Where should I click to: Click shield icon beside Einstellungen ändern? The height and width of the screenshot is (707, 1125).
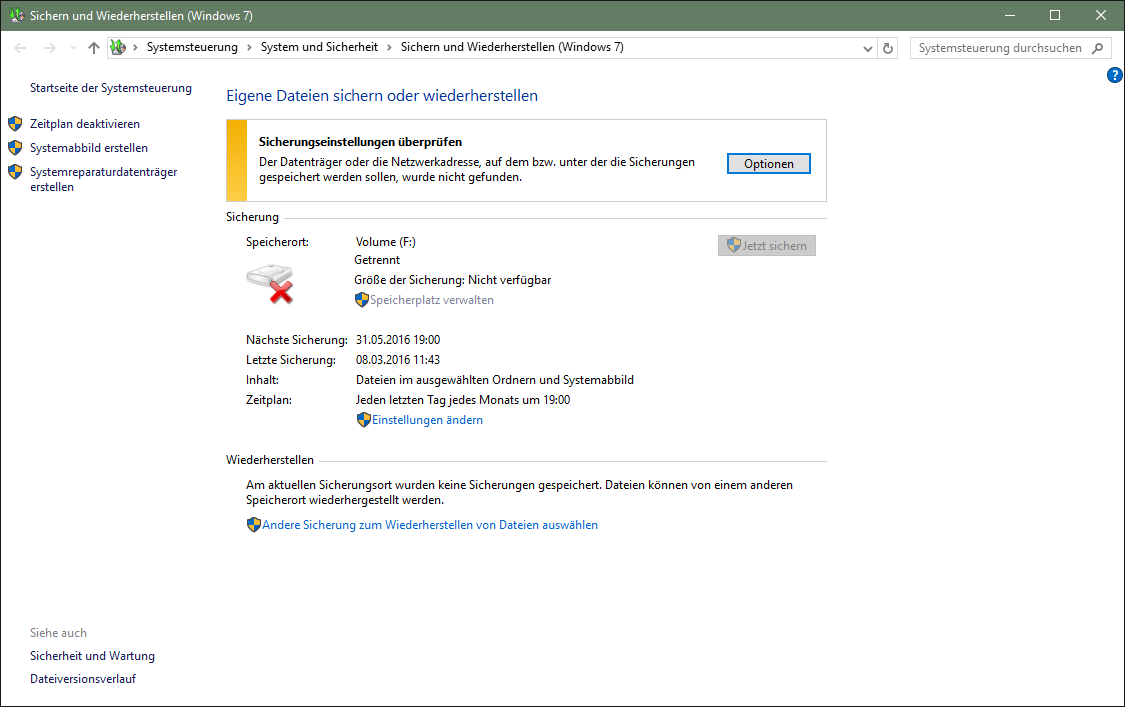(x=364, y=420)
